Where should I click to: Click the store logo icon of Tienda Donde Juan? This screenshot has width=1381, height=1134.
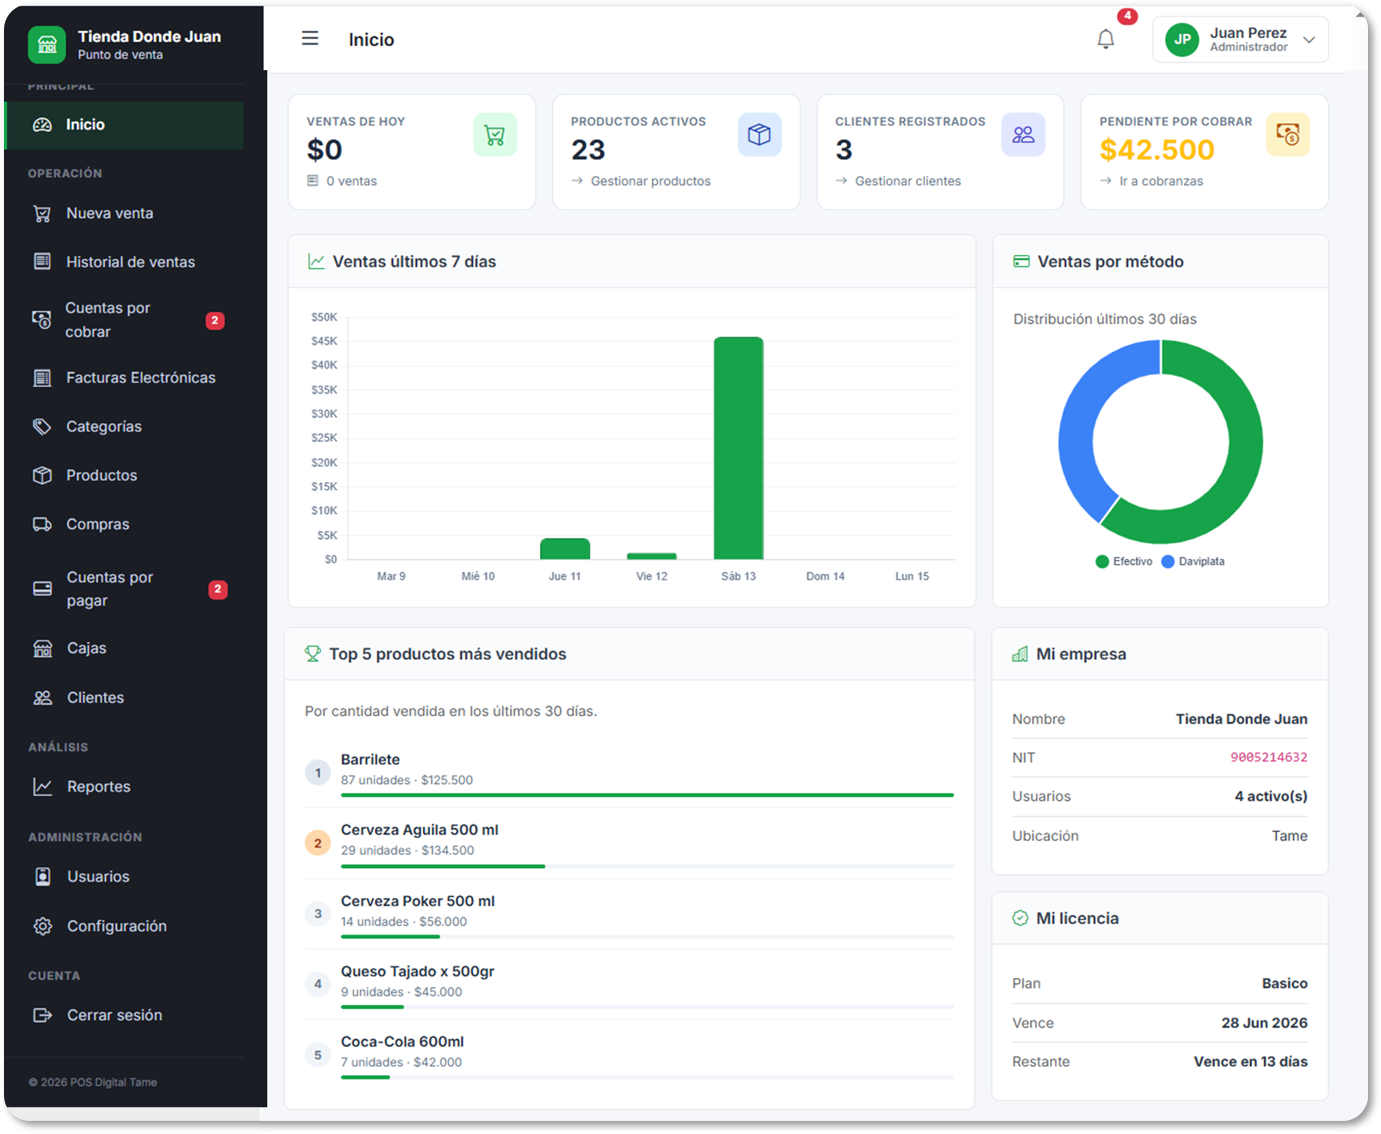click(47, 44)
